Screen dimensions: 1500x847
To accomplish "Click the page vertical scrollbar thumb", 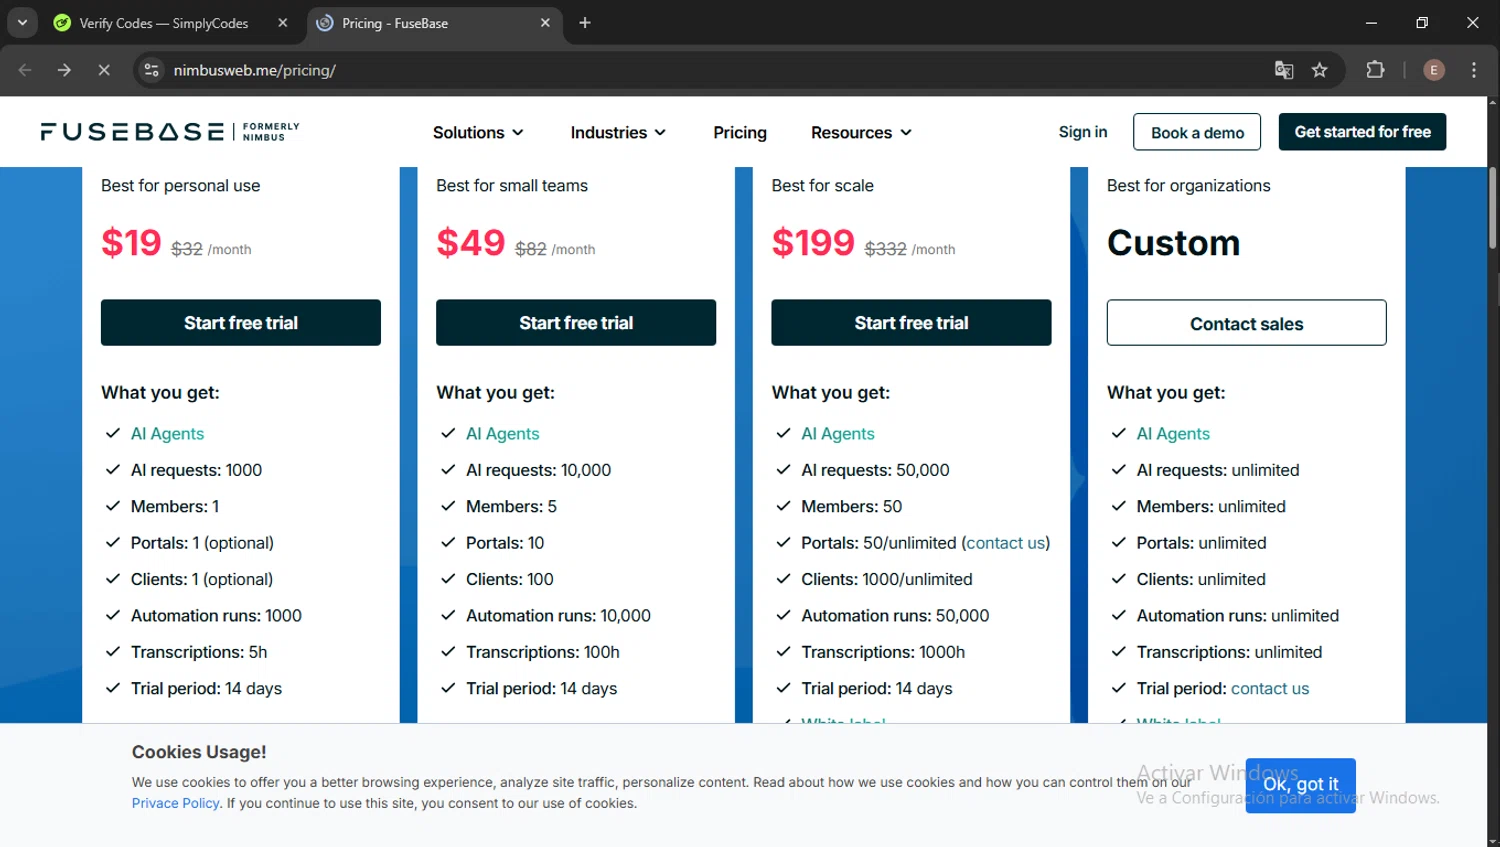I will pyautogui.click(x=1492, y=208).
